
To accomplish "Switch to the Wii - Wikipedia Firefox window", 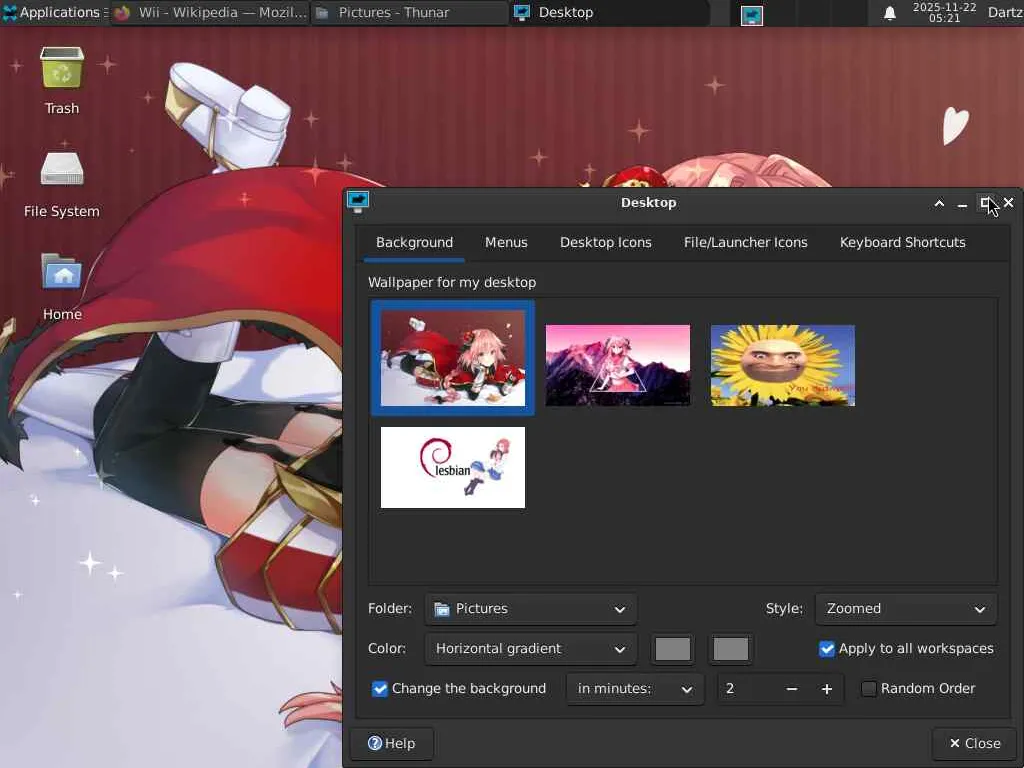I will [210, 12].
